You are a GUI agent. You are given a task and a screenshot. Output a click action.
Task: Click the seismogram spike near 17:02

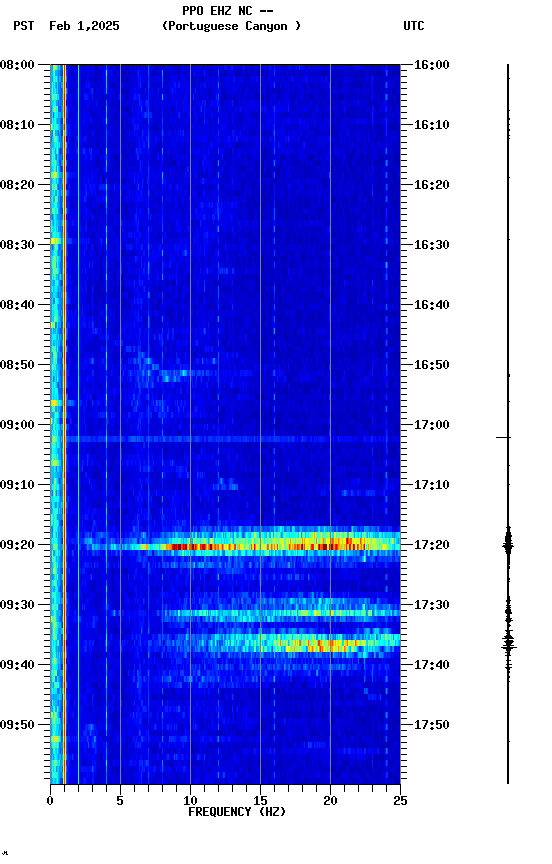[504, 438]
